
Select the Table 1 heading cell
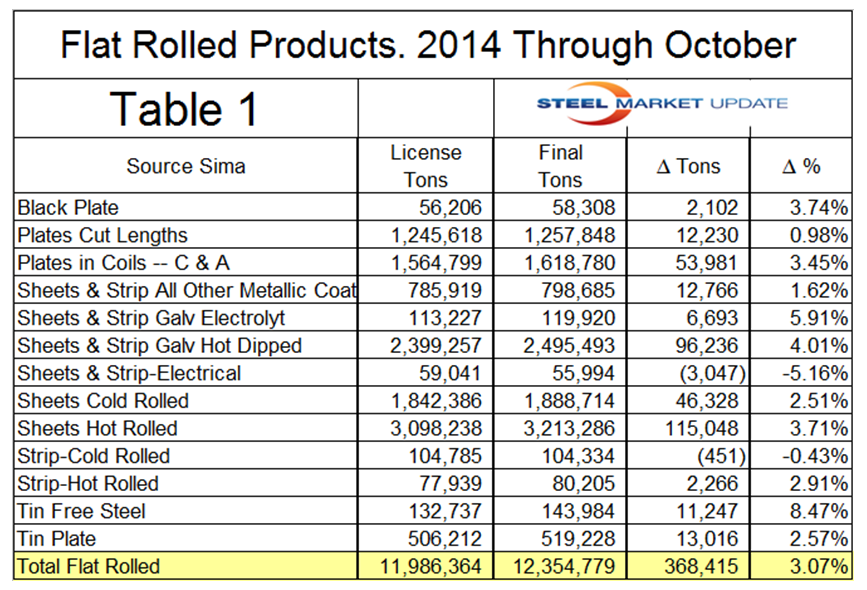pos(184,107)
